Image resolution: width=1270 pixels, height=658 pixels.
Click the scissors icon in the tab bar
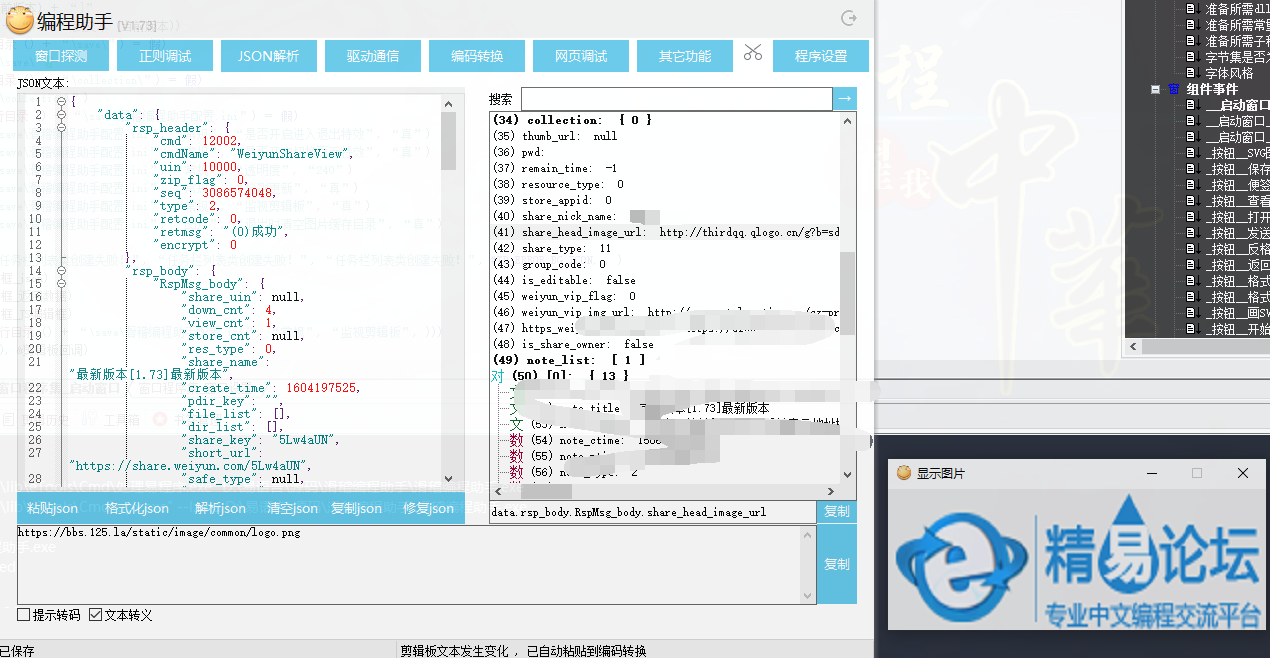coord(752,53)
